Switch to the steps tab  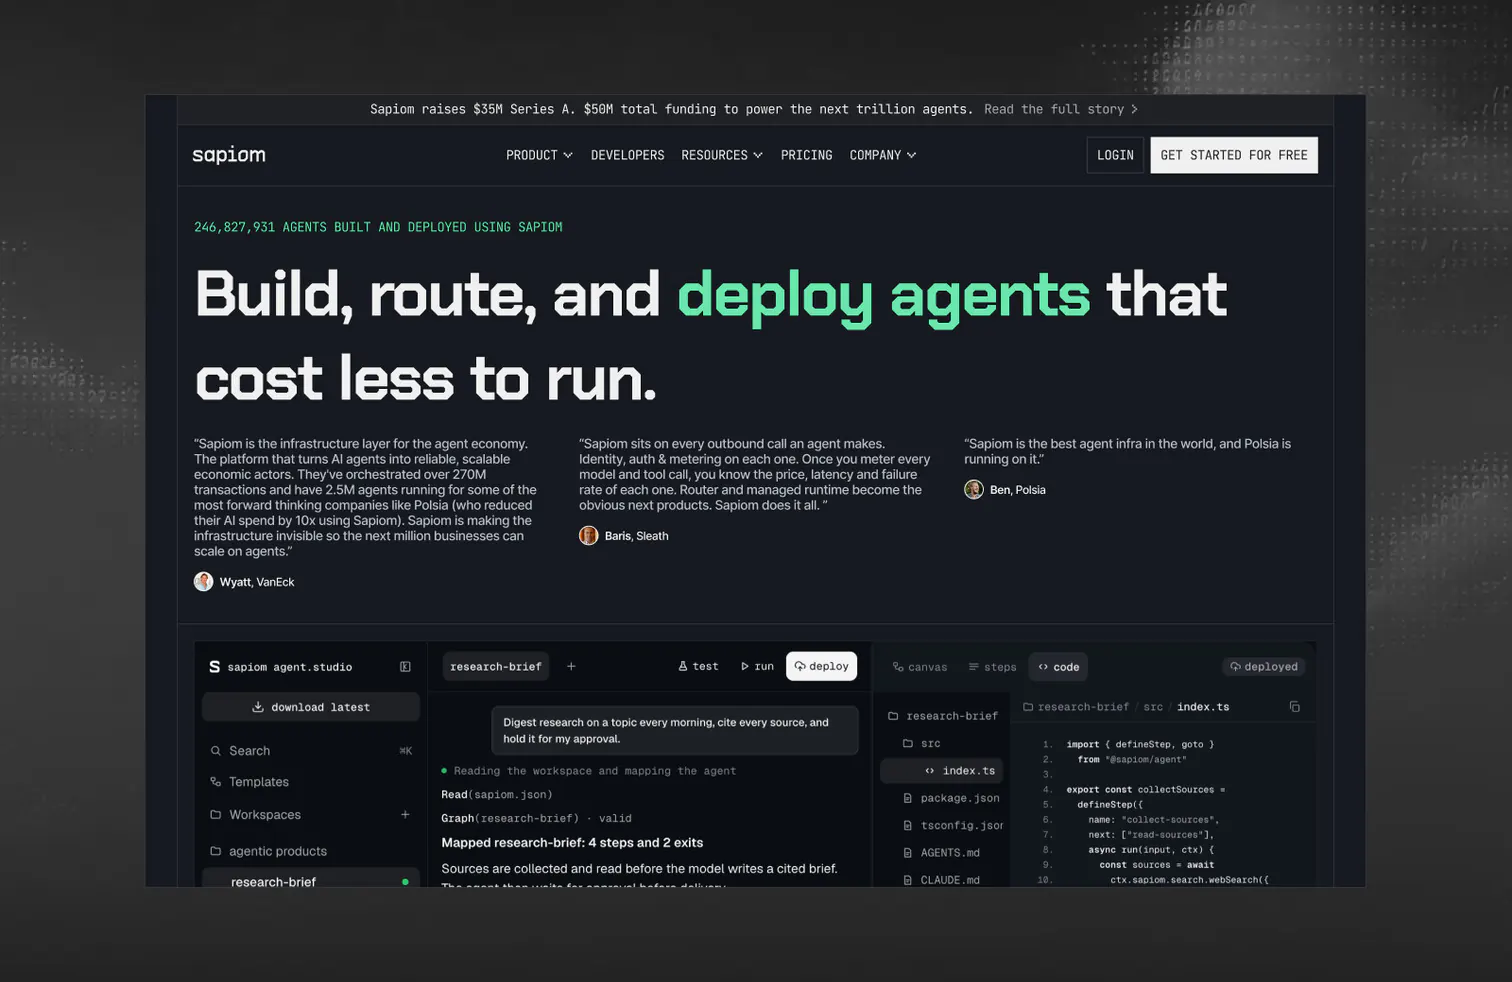pos(992,667)
